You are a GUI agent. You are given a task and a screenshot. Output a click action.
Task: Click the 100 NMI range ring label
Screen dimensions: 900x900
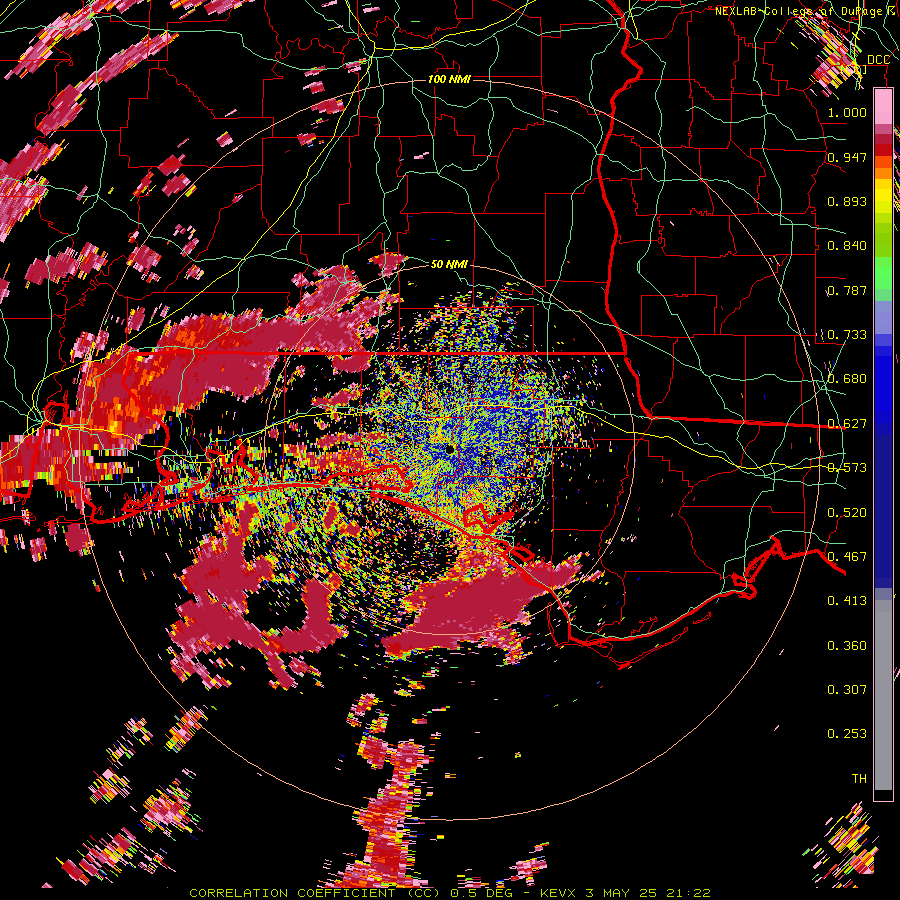click(449, 79)
